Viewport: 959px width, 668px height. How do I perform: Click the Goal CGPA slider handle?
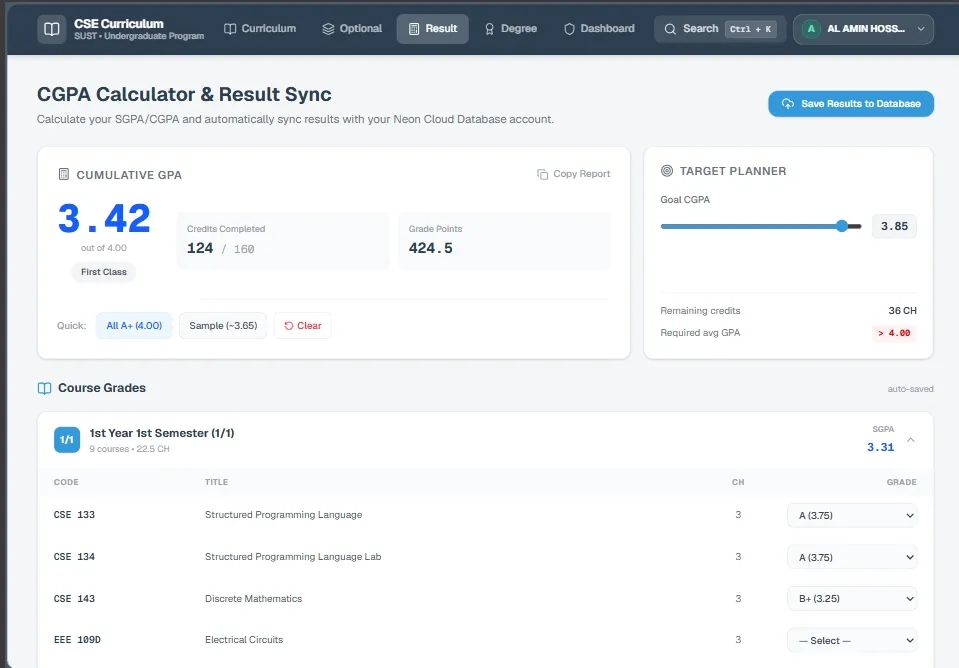click(842, 226)
